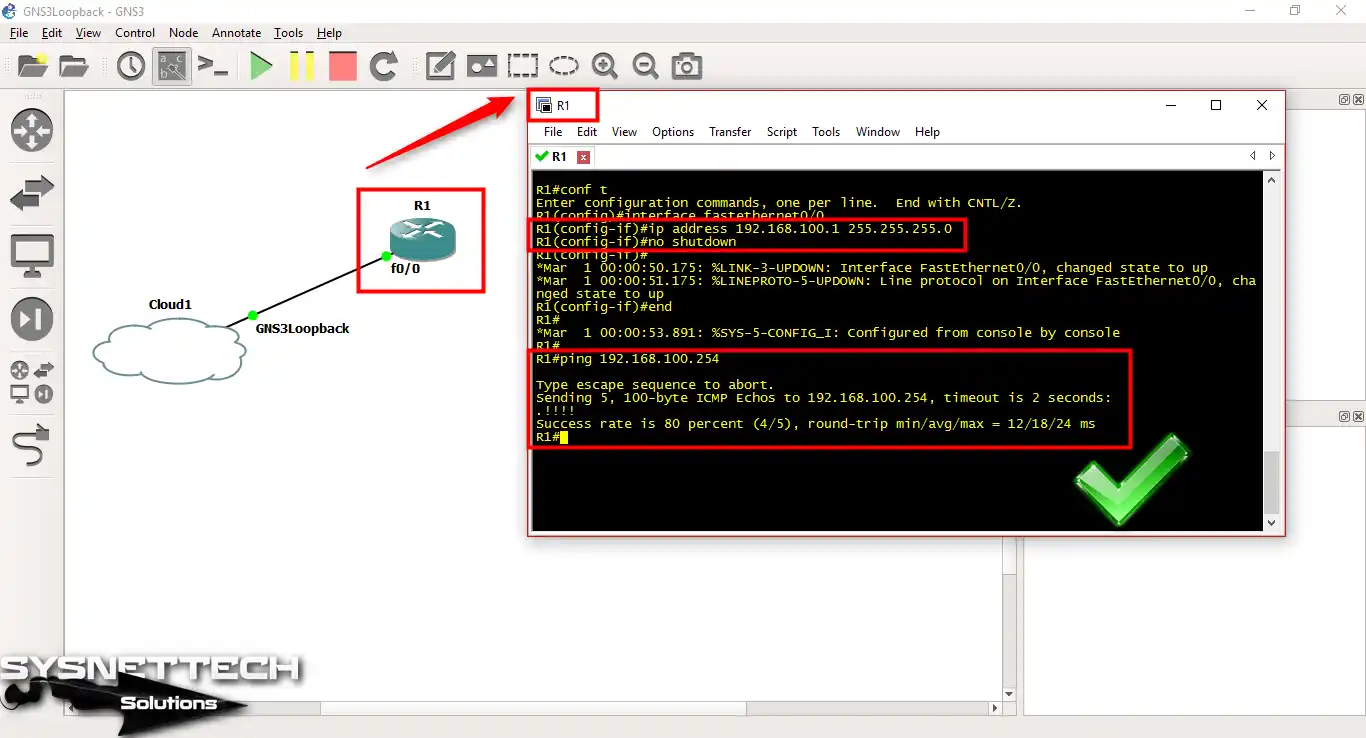Open console to all devices icon
Screen dimensions: 1366x738
coord(212,66)
